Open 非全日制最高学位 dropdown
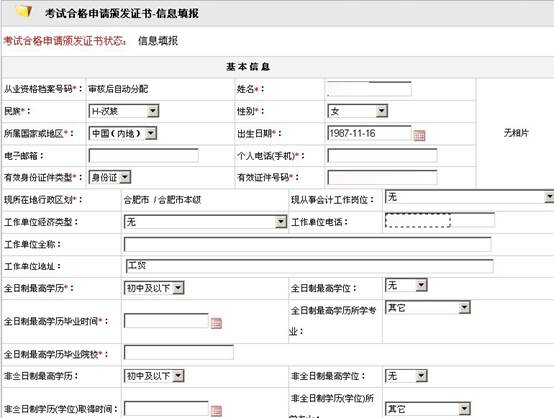This screenshot has width=554, height=418. (406, 376)
